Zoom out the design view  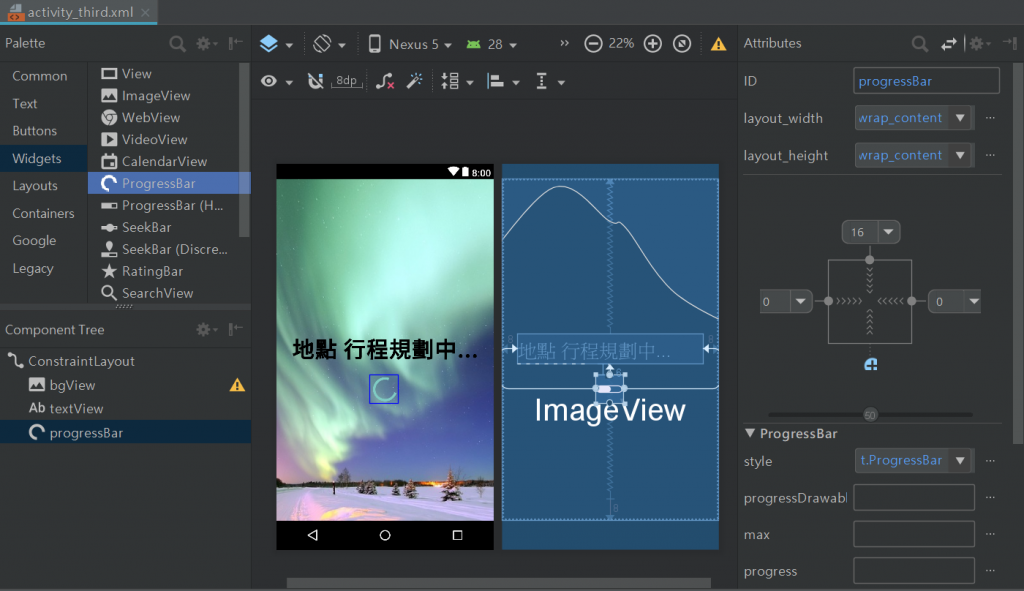point(593,44)
